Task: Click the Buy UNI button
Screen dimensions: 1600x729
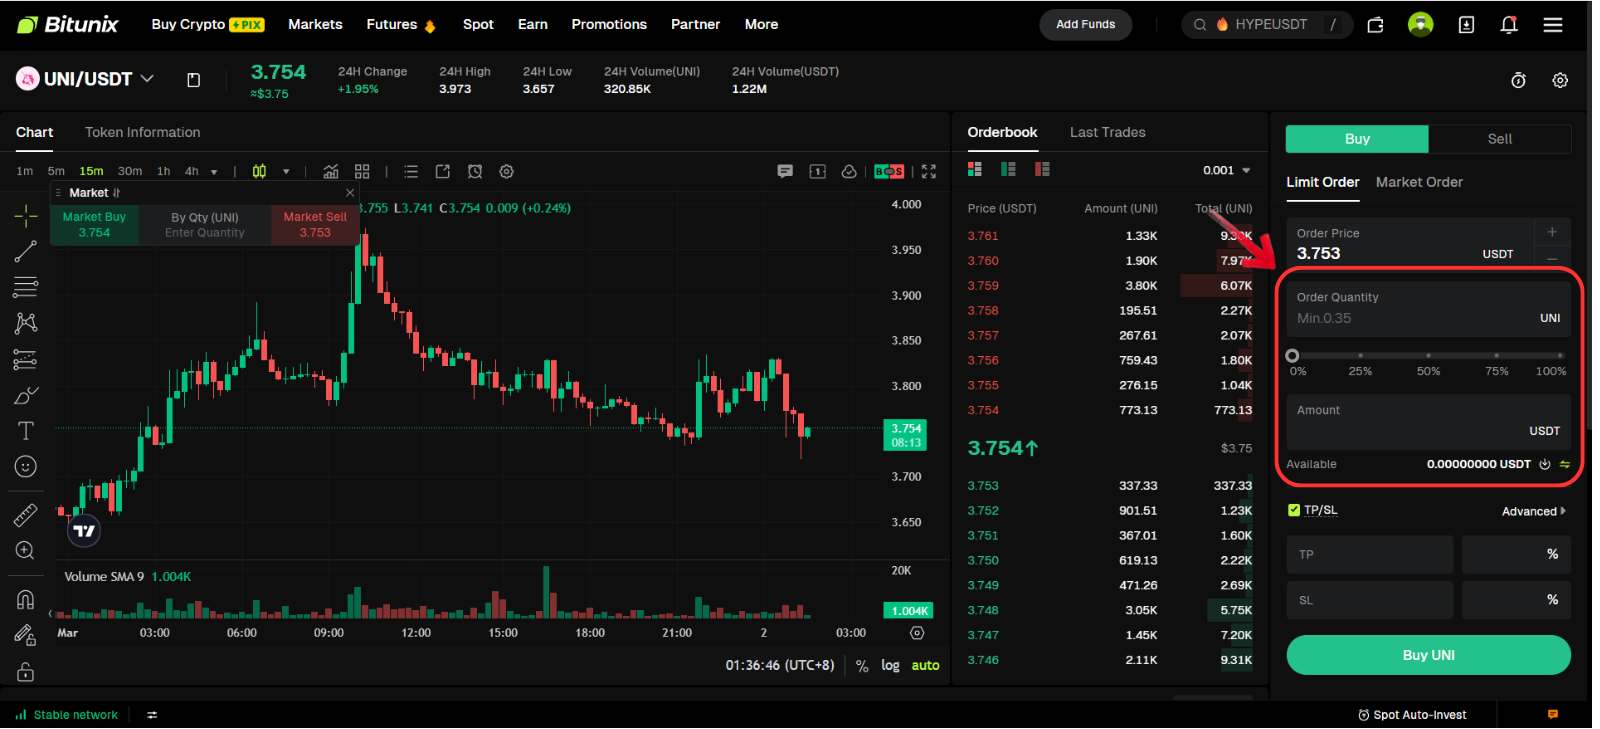Action: 1428,655
